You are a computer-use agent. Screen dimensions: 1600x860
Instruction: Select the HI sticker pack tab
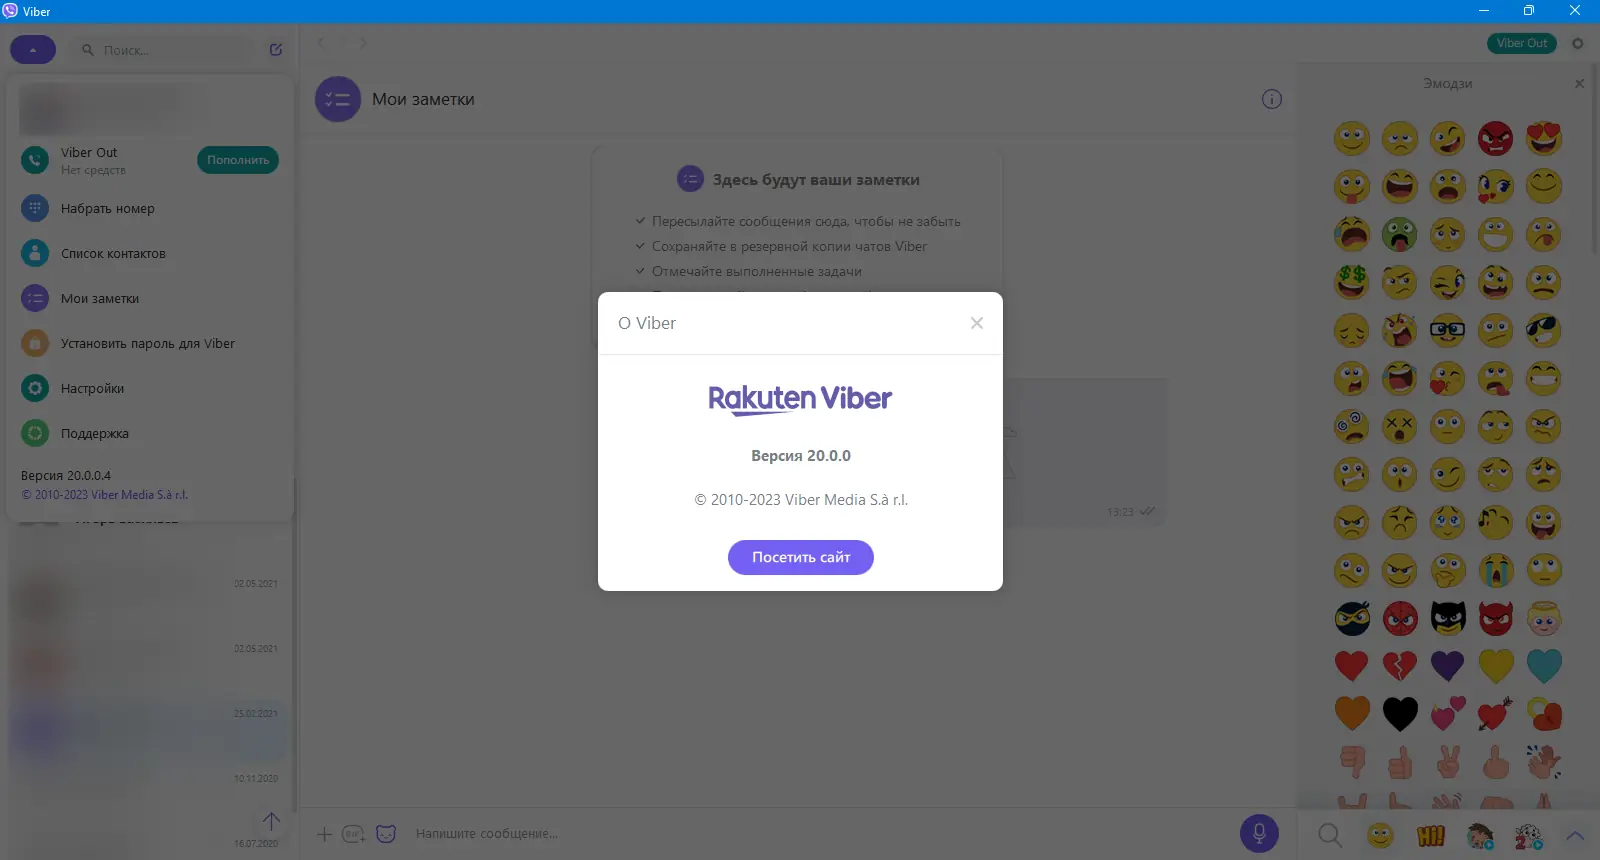(x=1431, y=835)
